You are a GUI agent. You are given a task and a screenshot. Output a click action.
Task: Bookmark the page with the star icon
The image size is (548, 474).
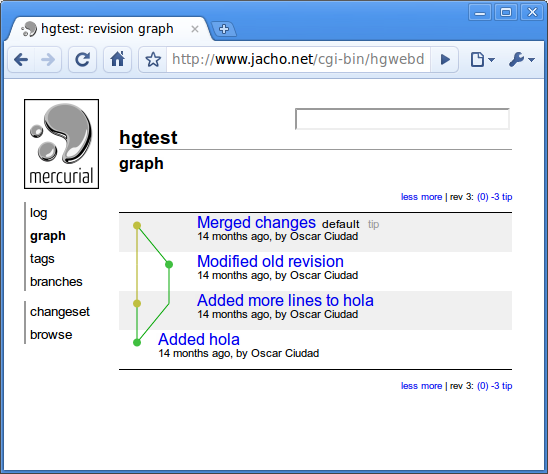pyautogui.click(x=153, y=60)
